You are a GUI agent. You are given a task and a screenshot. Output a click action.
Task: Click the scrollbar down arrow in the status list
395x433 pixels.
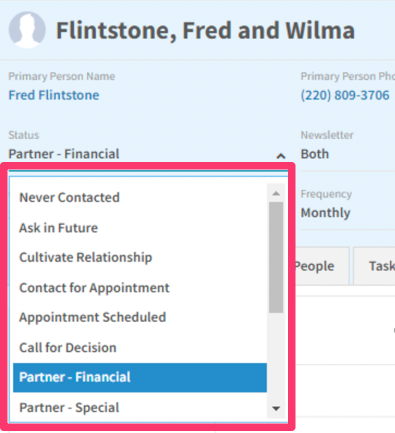pos(276,408)
